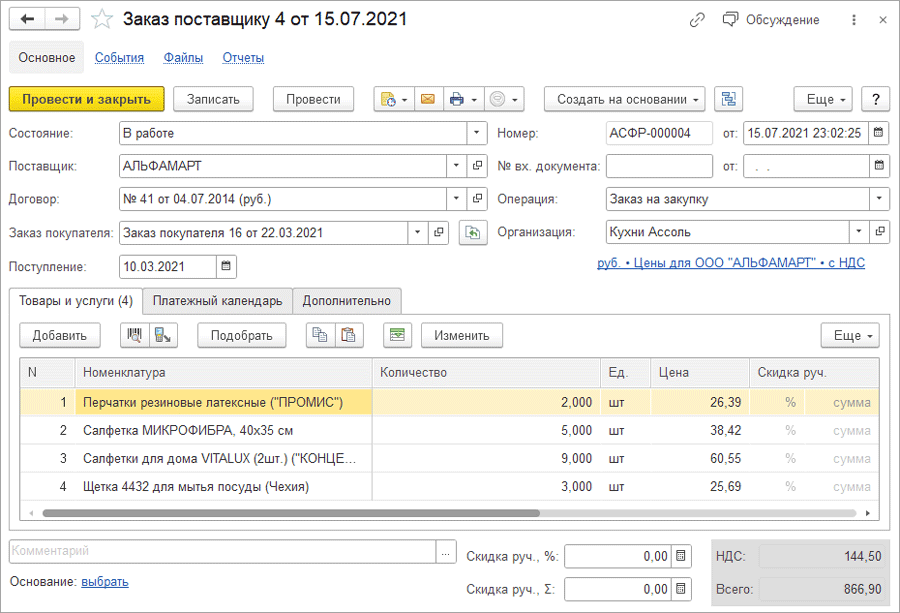
Task: Open the document structure icon button
Action: pos(728,99)
